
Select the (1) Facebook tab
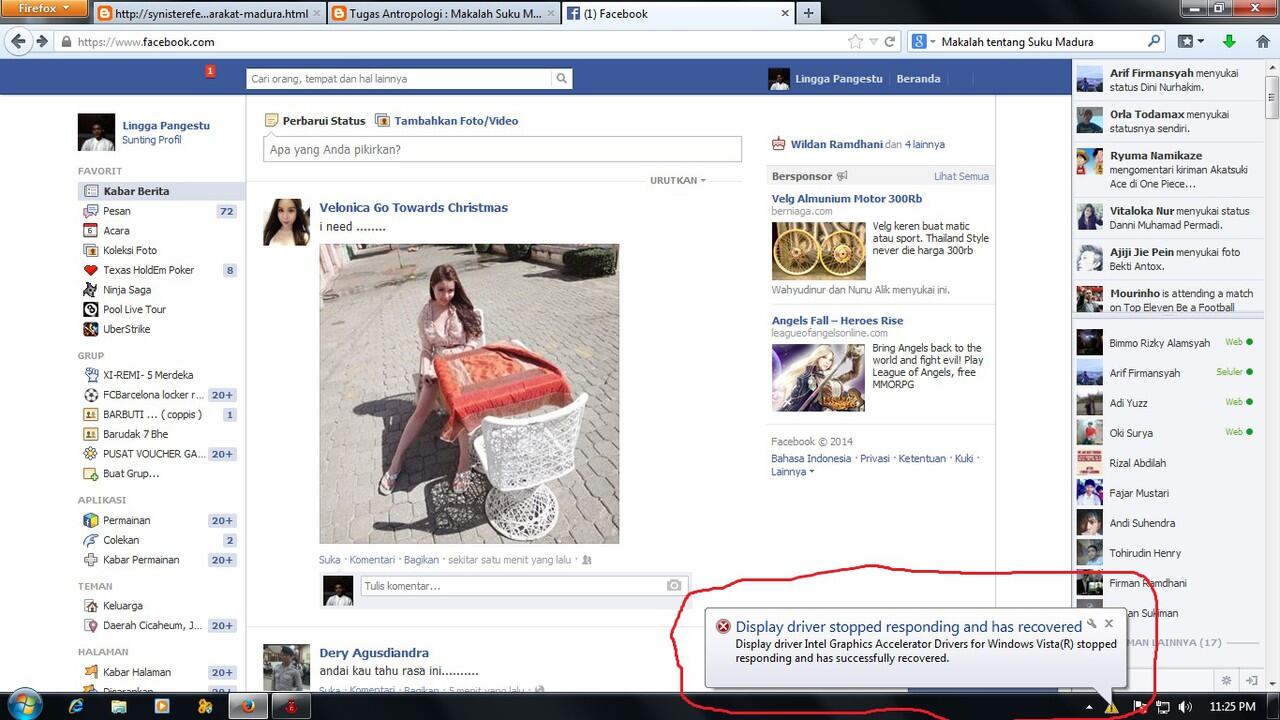click(x=678, y=14)
